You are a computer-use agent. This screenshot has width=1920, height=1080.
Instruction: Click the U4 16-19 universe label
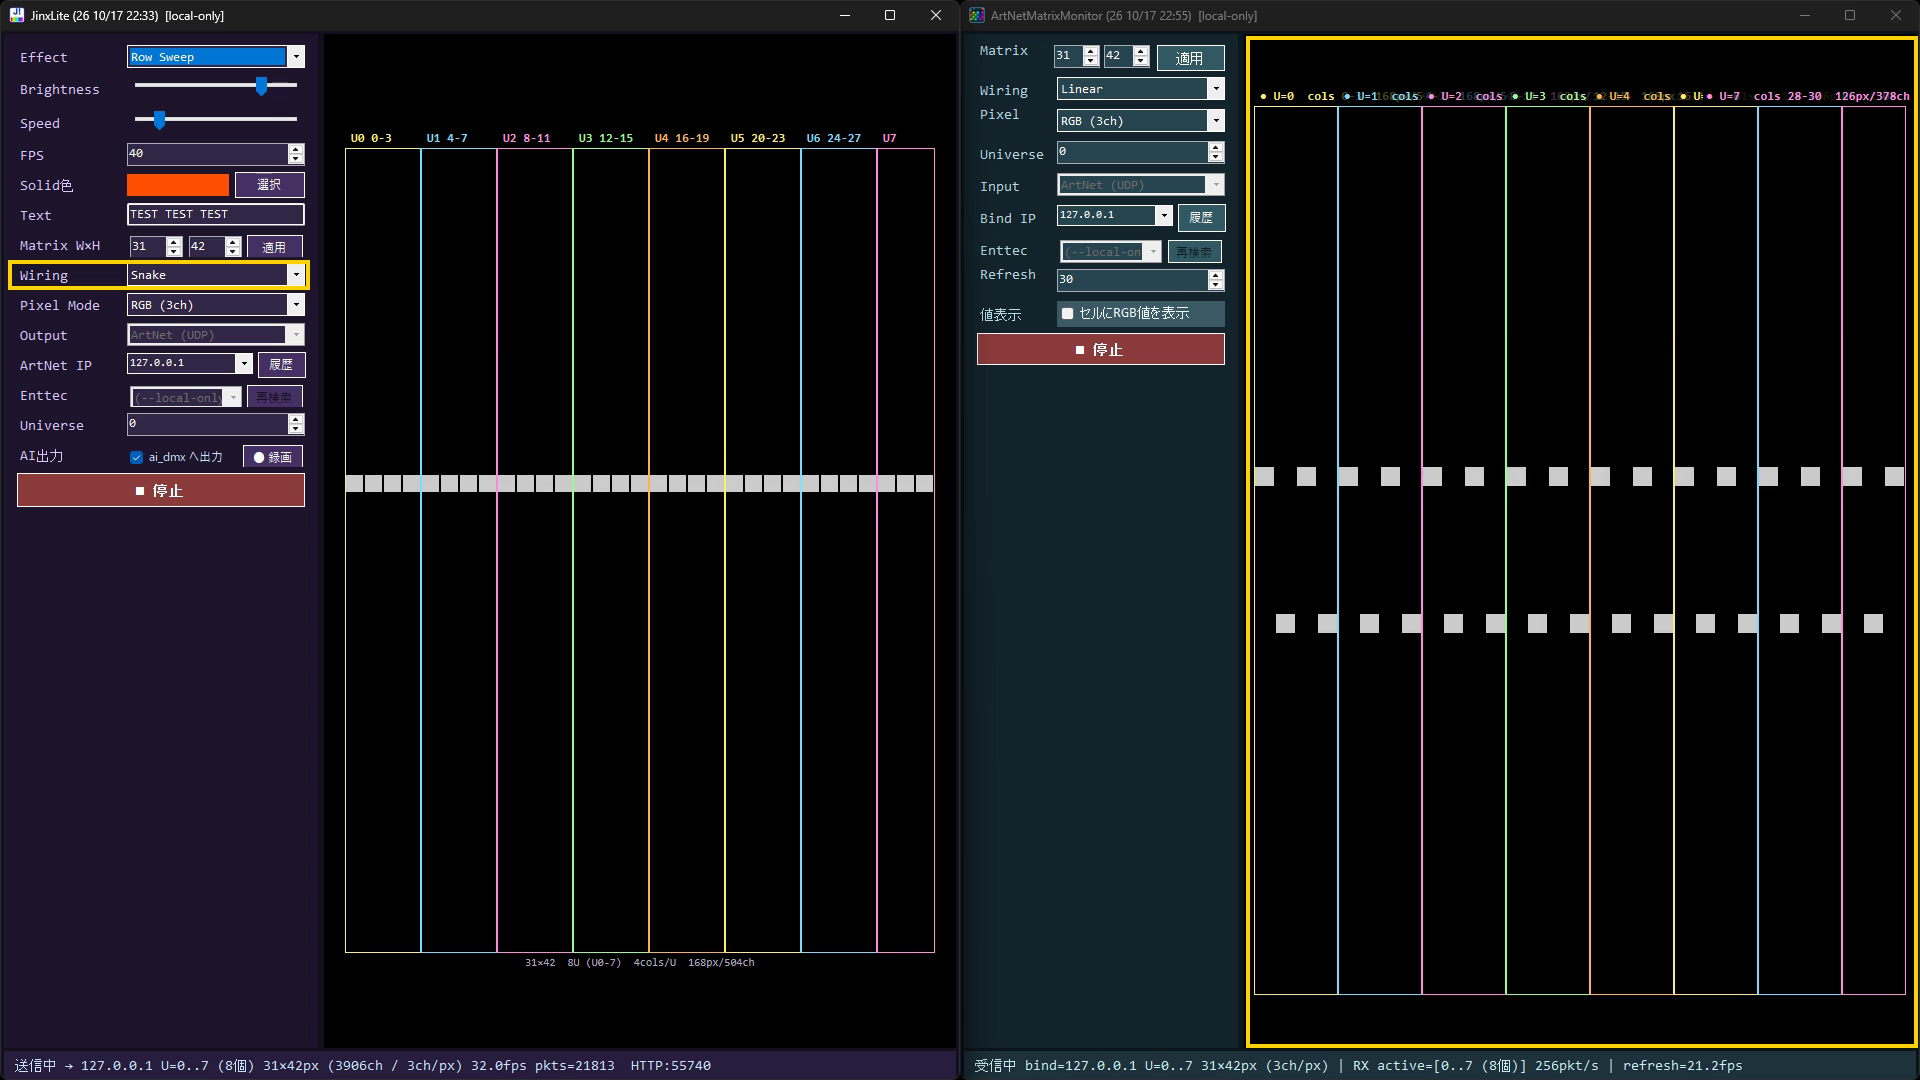[x=682, y=138]
